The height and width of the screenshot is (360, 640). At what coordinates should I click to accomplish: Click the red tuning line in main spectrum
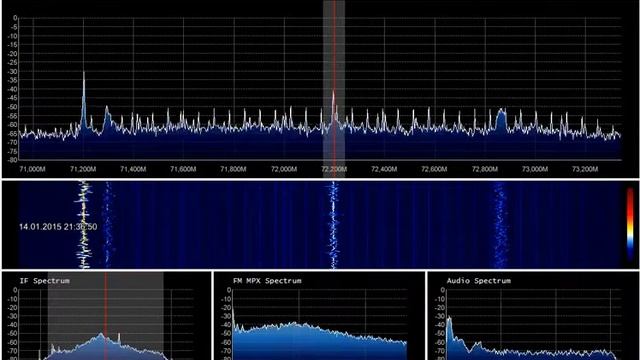point(334,88)
